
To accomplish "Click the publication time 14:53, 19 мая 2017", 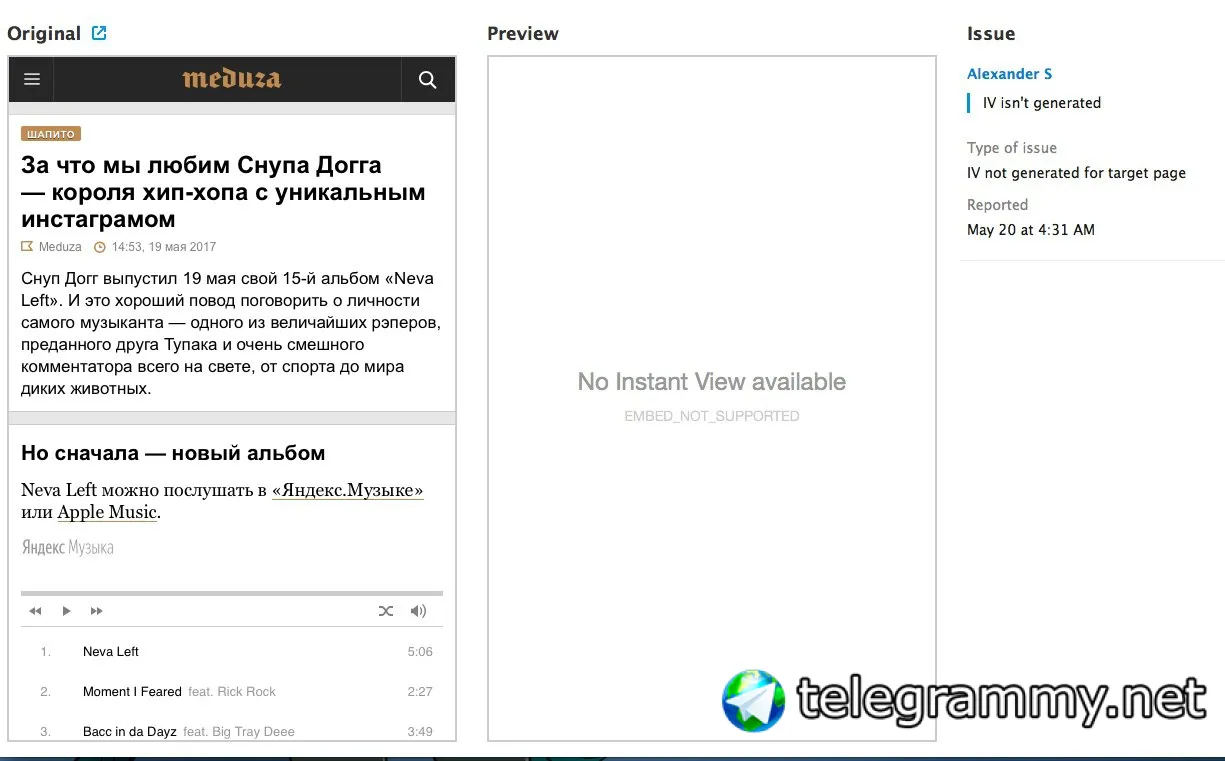I will (x=164, y=247).
